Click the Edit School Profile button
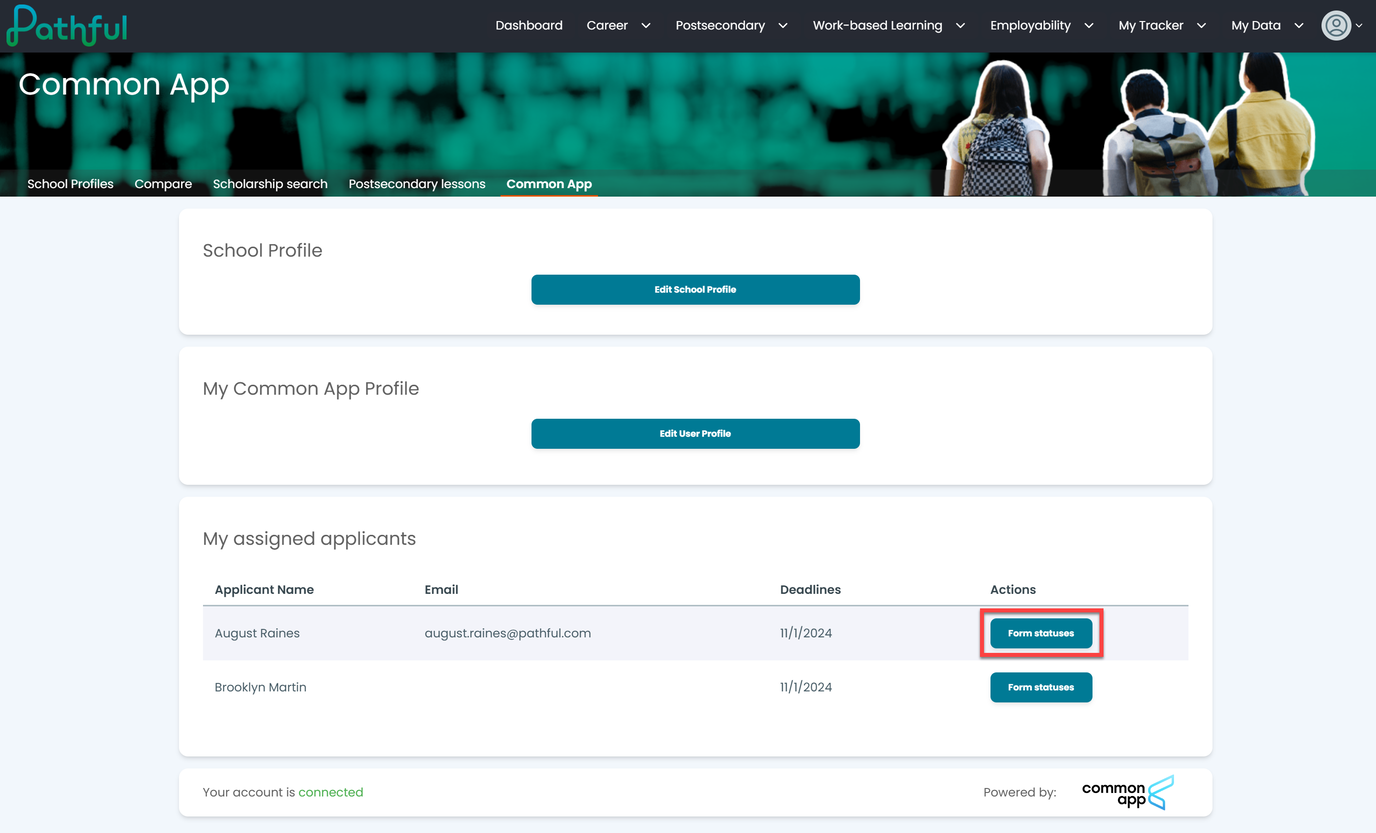 695,290
